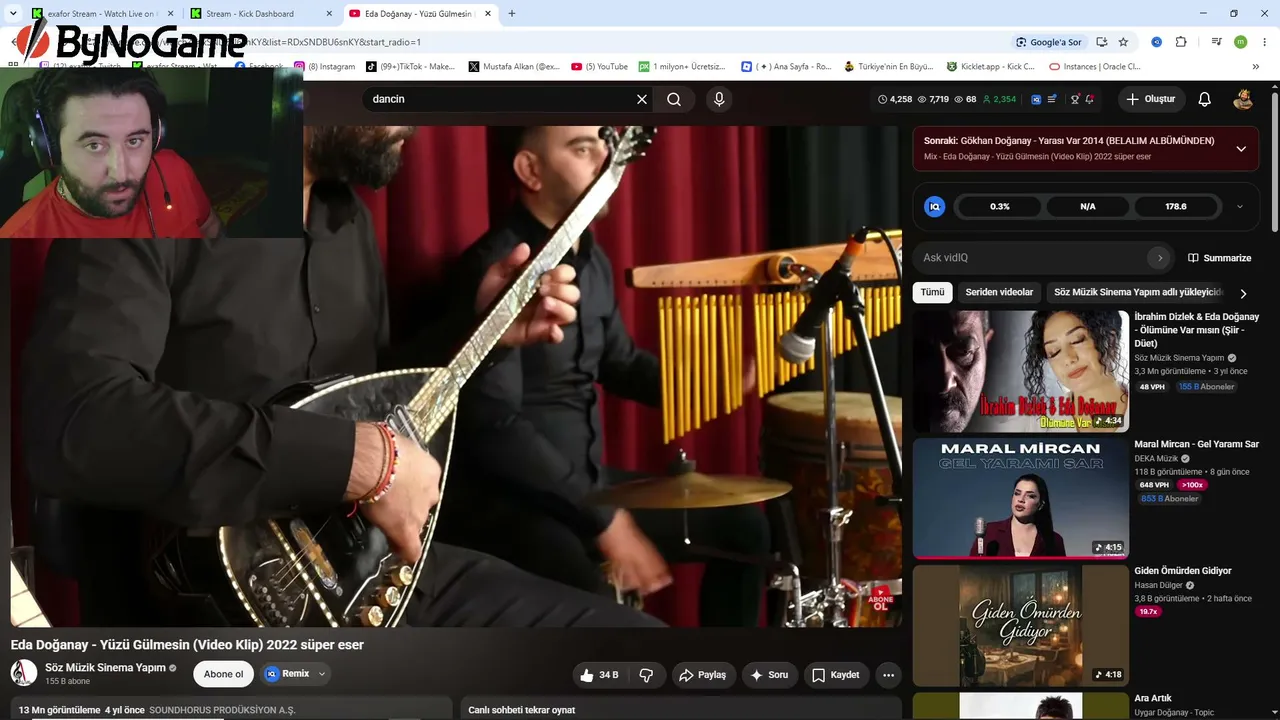
Task: Select Söz Müzik Sinema Yapım uploader chip
Action: pos(1138,292)
